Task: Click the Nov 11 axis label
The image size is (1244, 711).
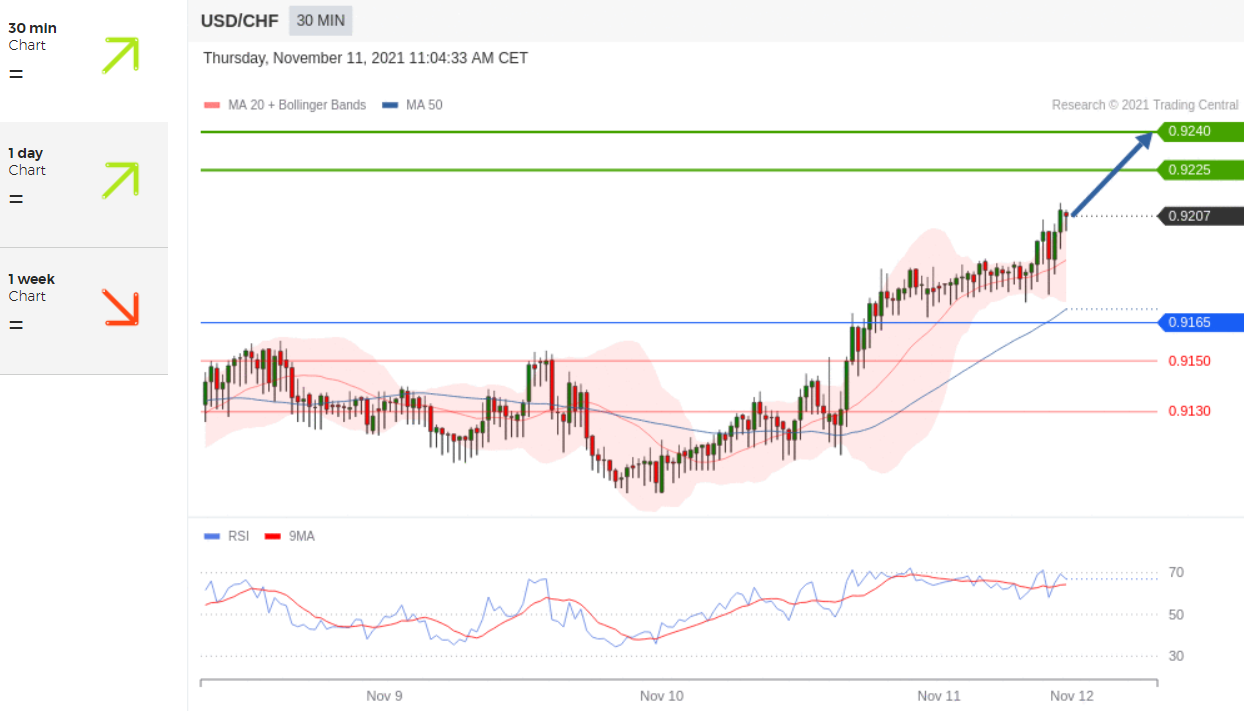Action: click(938, 696)
